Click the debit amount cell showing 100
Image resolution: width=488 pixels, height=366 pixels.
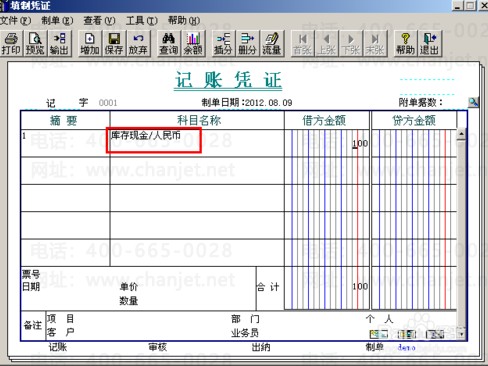pyautogui.click(x=327, y=143)
